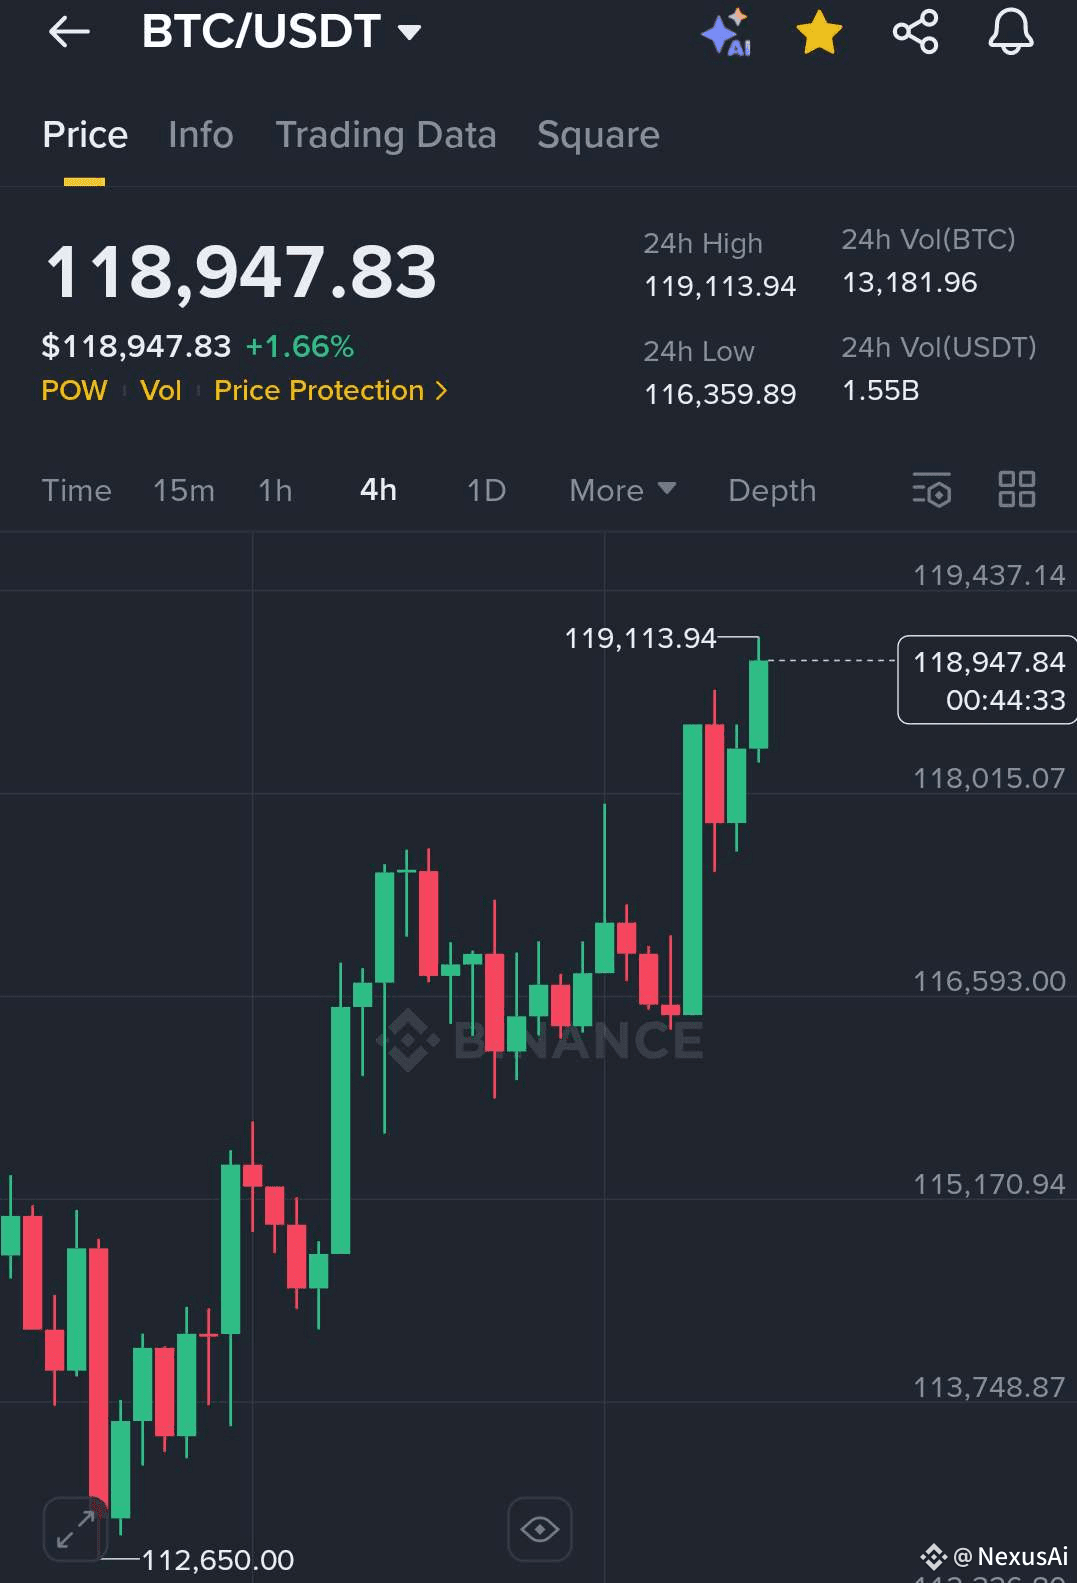Select the 15m timeframe
1077x1583 pixels.
tap(184, 490)
